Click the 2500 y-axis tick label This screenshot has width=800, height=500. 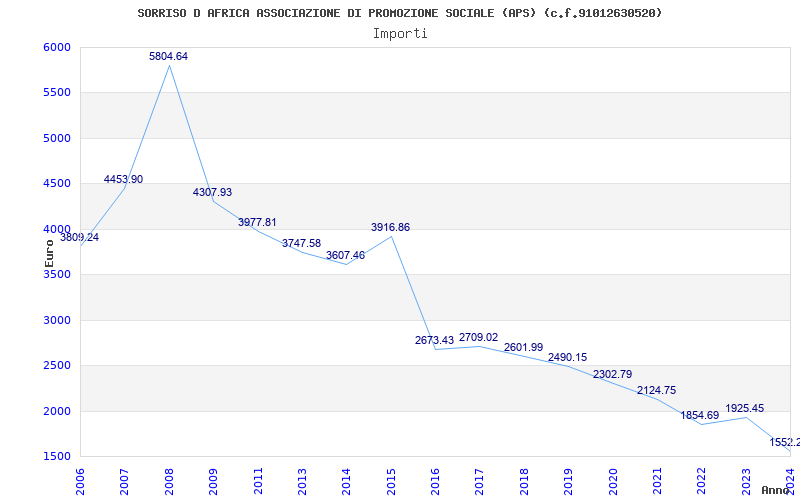click(56, 366)
